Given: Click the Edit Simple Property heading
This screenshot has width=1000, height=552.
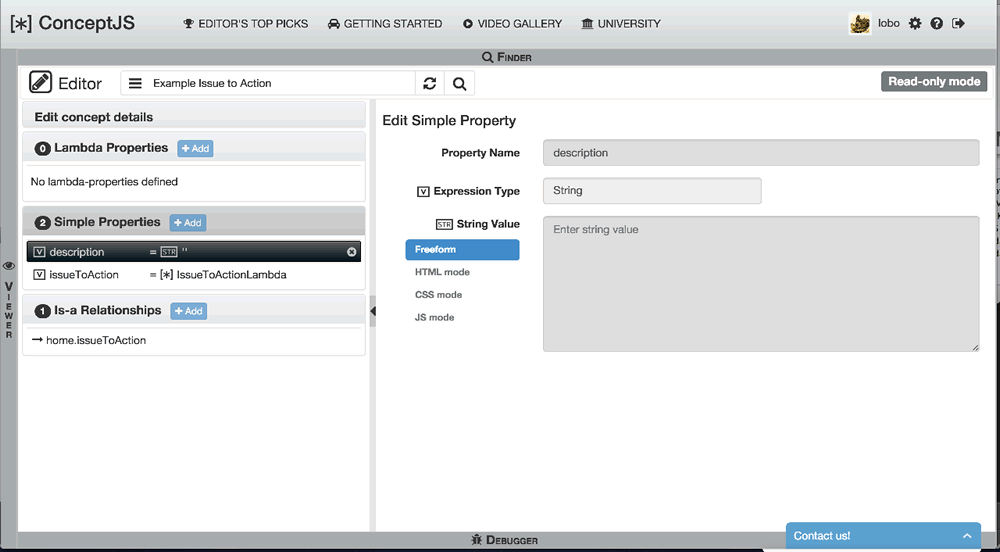Looking at the screenshot, I should coord(449,120).
